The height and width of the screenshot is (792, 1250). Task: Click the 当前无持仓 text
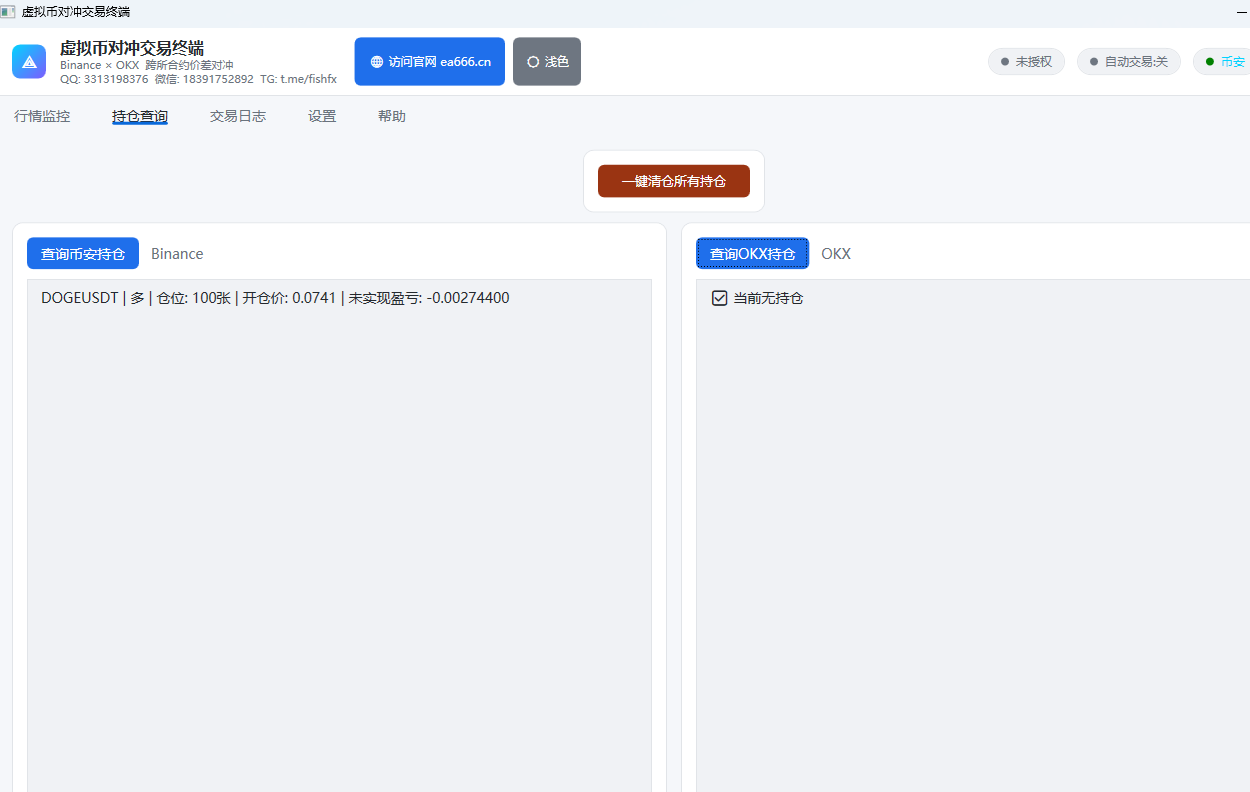[x=768, y=298]
